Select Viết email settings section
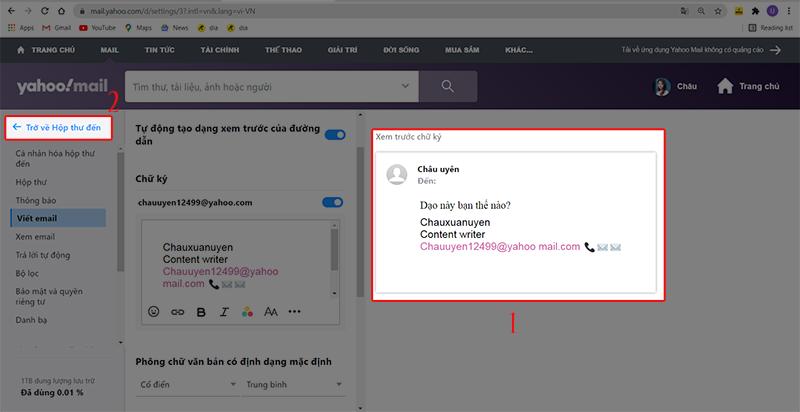The image size is (800, 412). pyautogui.click(x=58, y=218)
